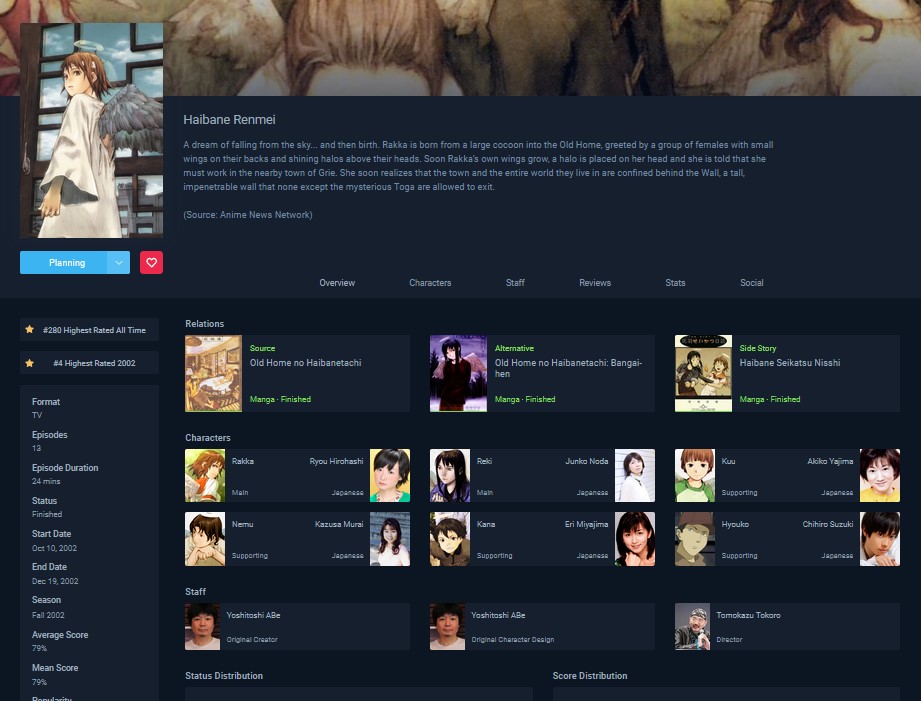The width and height of the screenshot is (921, 701).
Task: Click the Kana character name
Action: [x=486, y=524]
